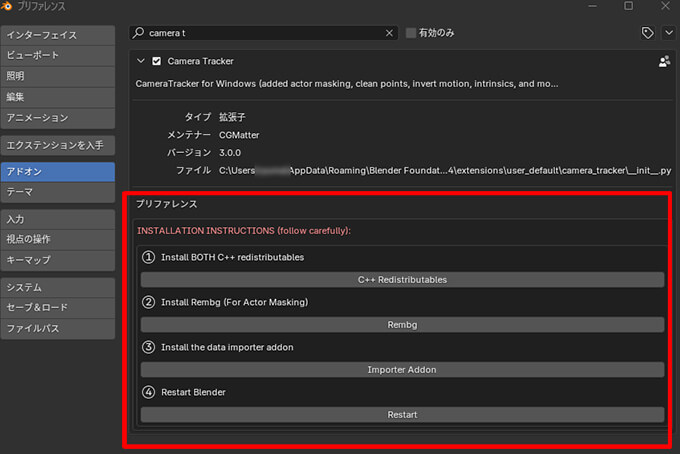Viewport: 680px width, 454px height.
Task: Click the Importer Addon button
Action: pos(402,370)
